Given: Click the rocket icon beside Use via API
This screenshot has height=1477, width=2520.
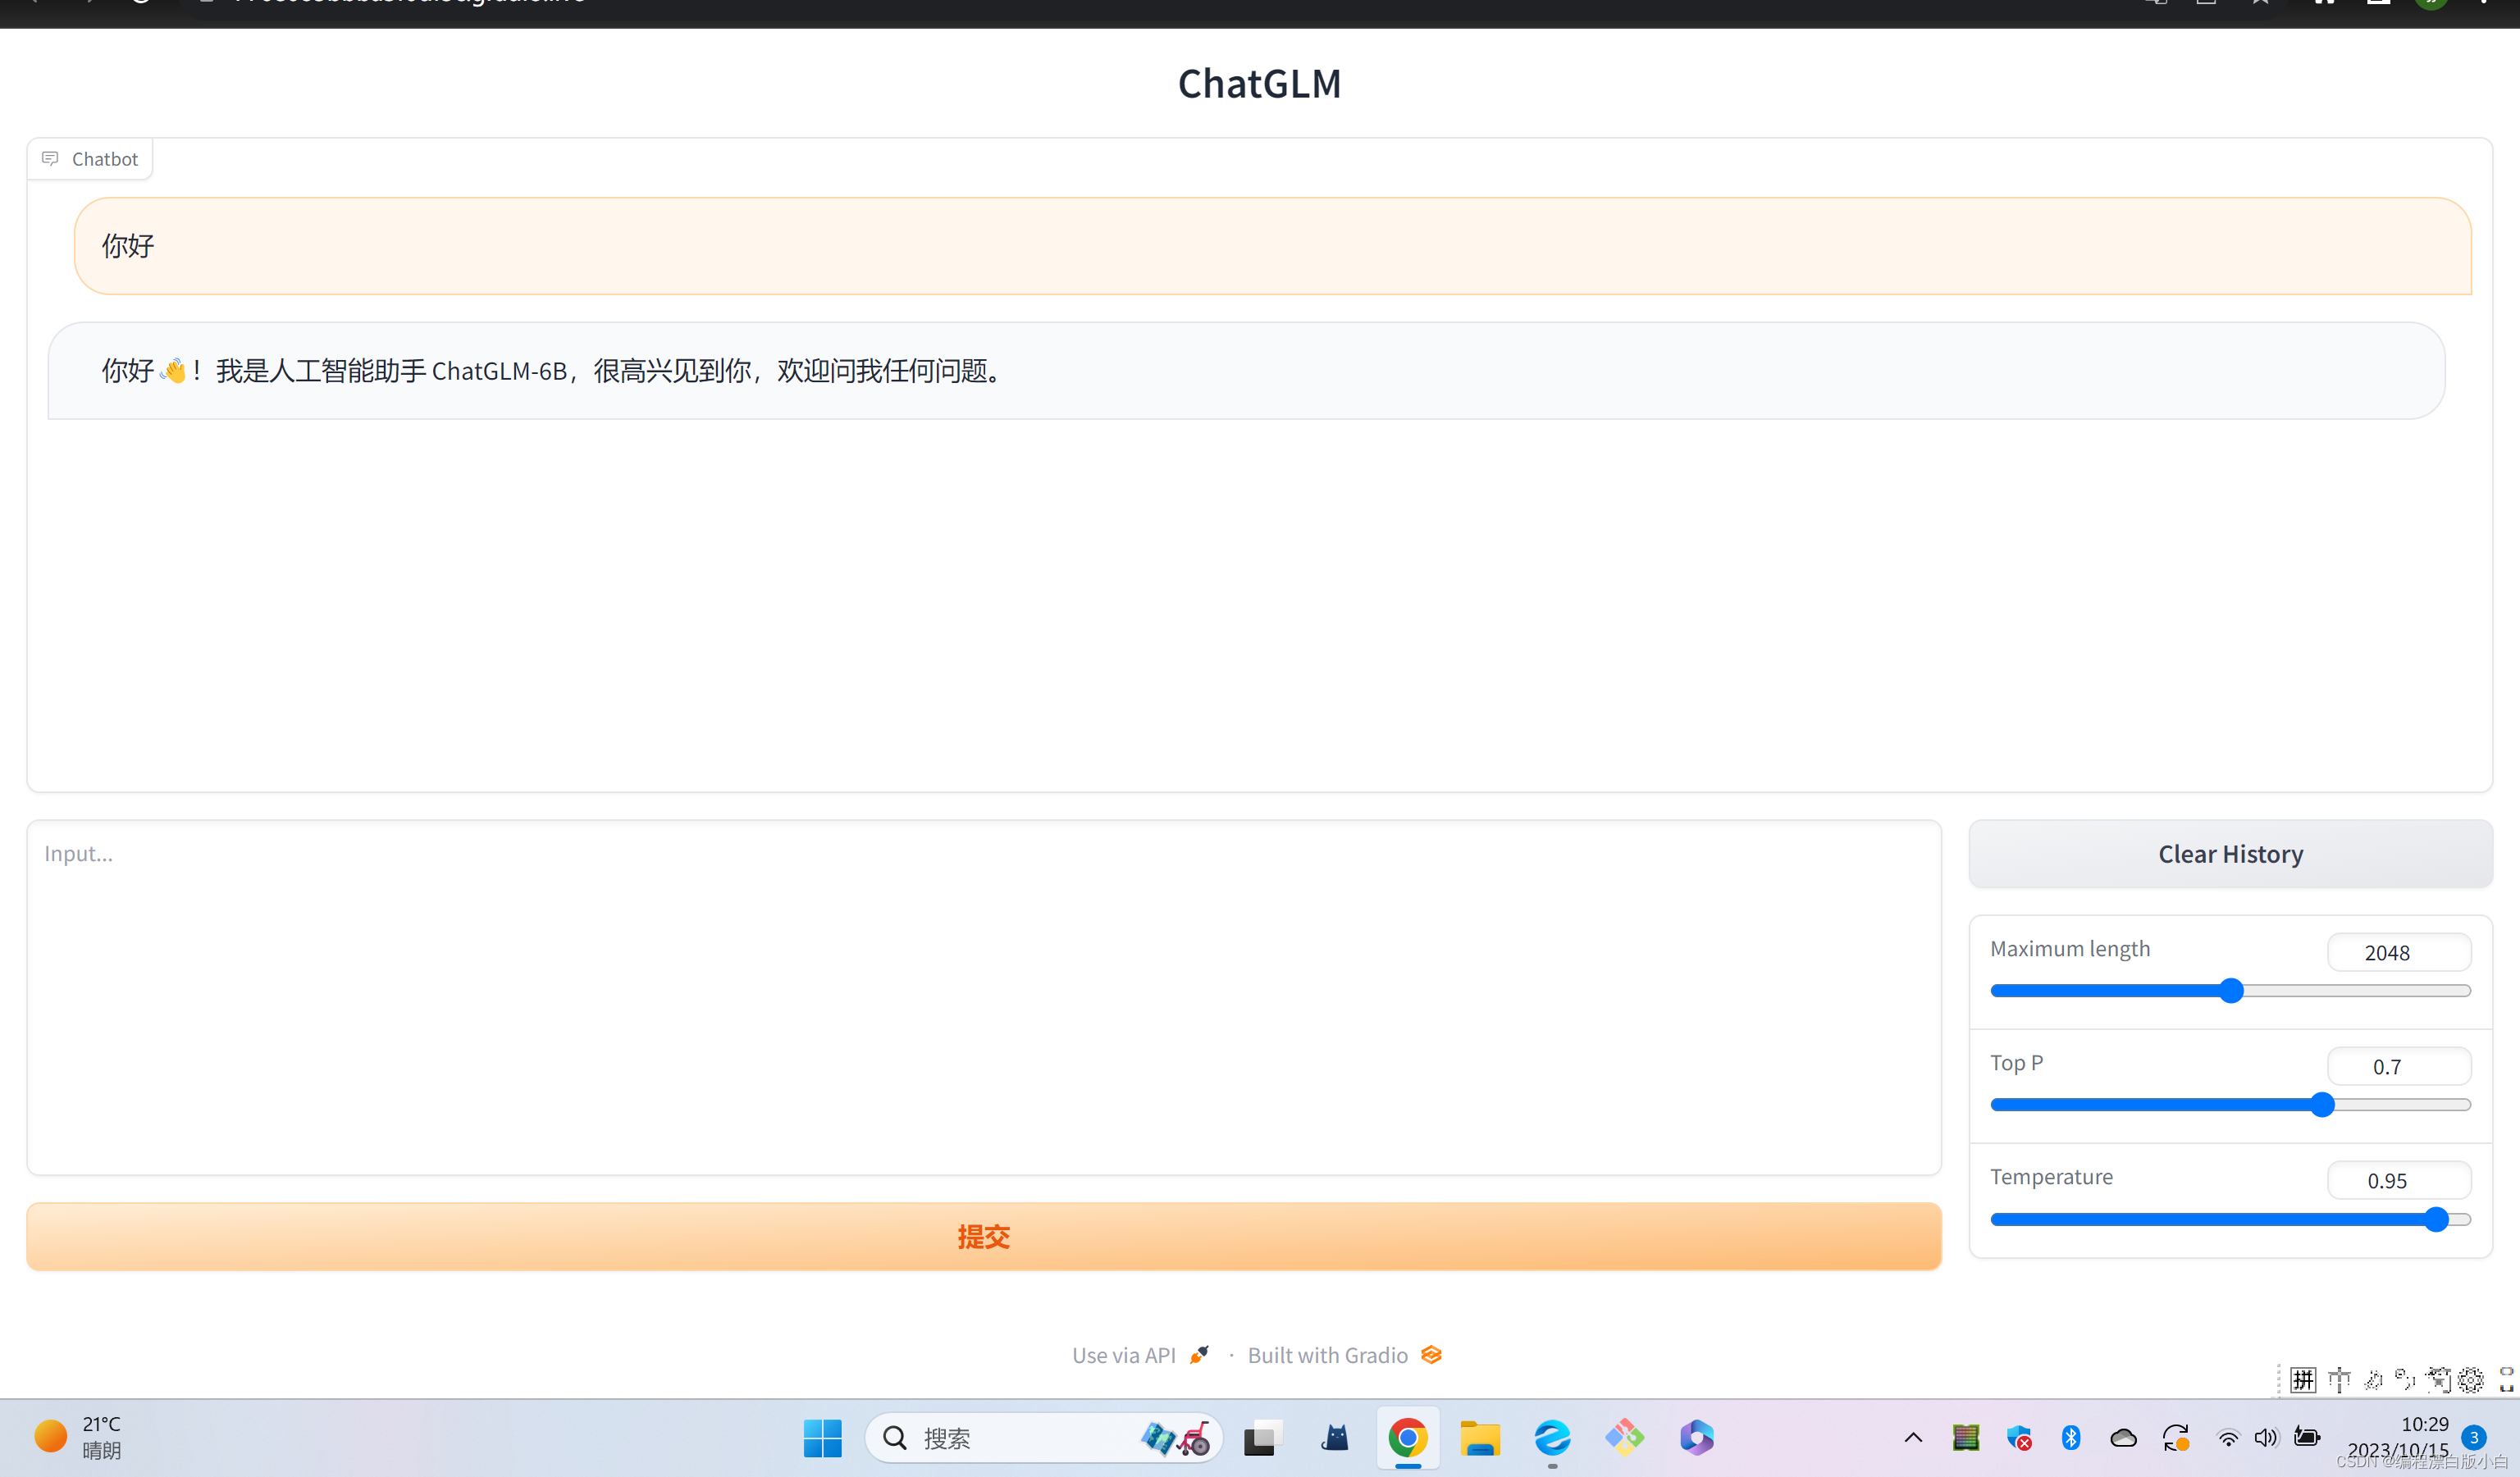Looking at the screenshot, I should click(x=1199, y=1355).
